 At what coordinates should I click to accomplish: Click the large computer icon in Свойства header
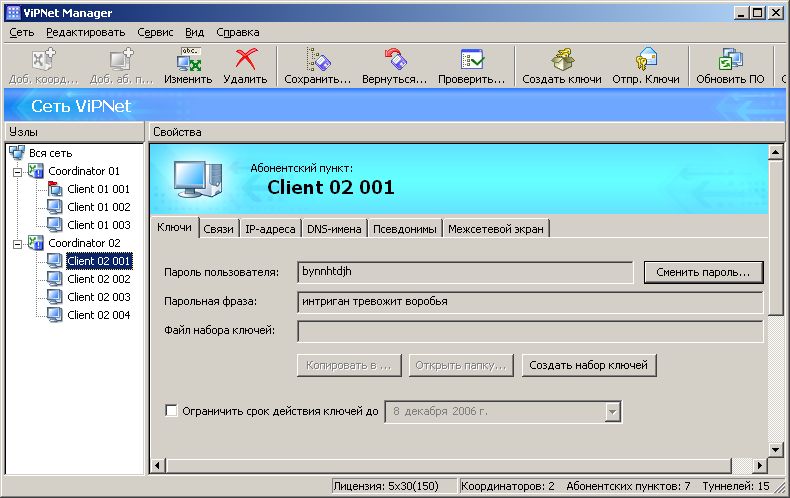coord(198,179)
